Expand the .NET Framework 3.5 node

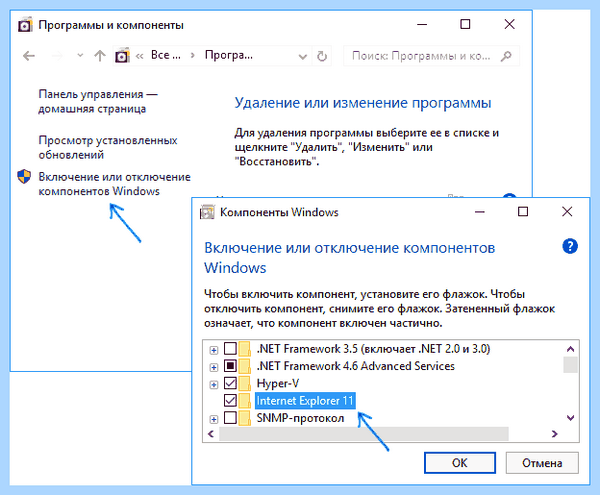pos(214,350)
